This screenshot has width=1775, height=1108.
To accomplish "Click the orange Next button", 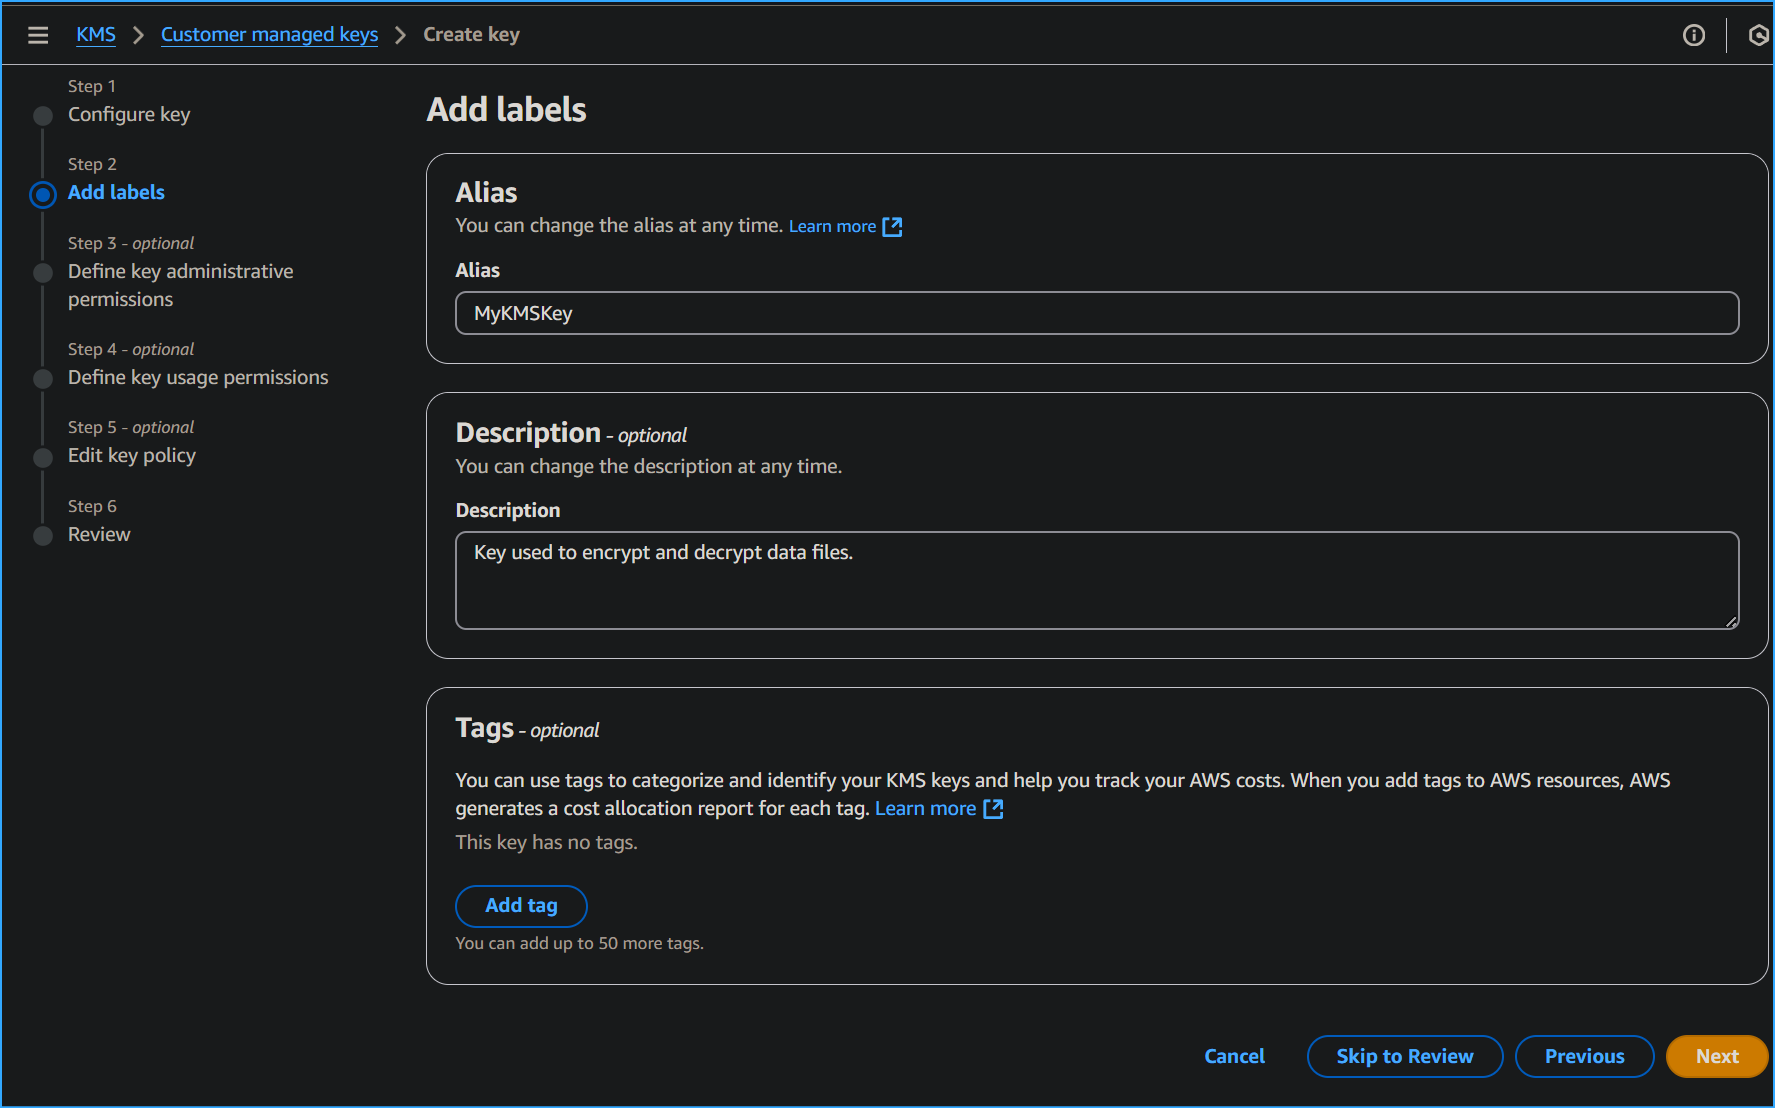I will coord(1716,1056).
